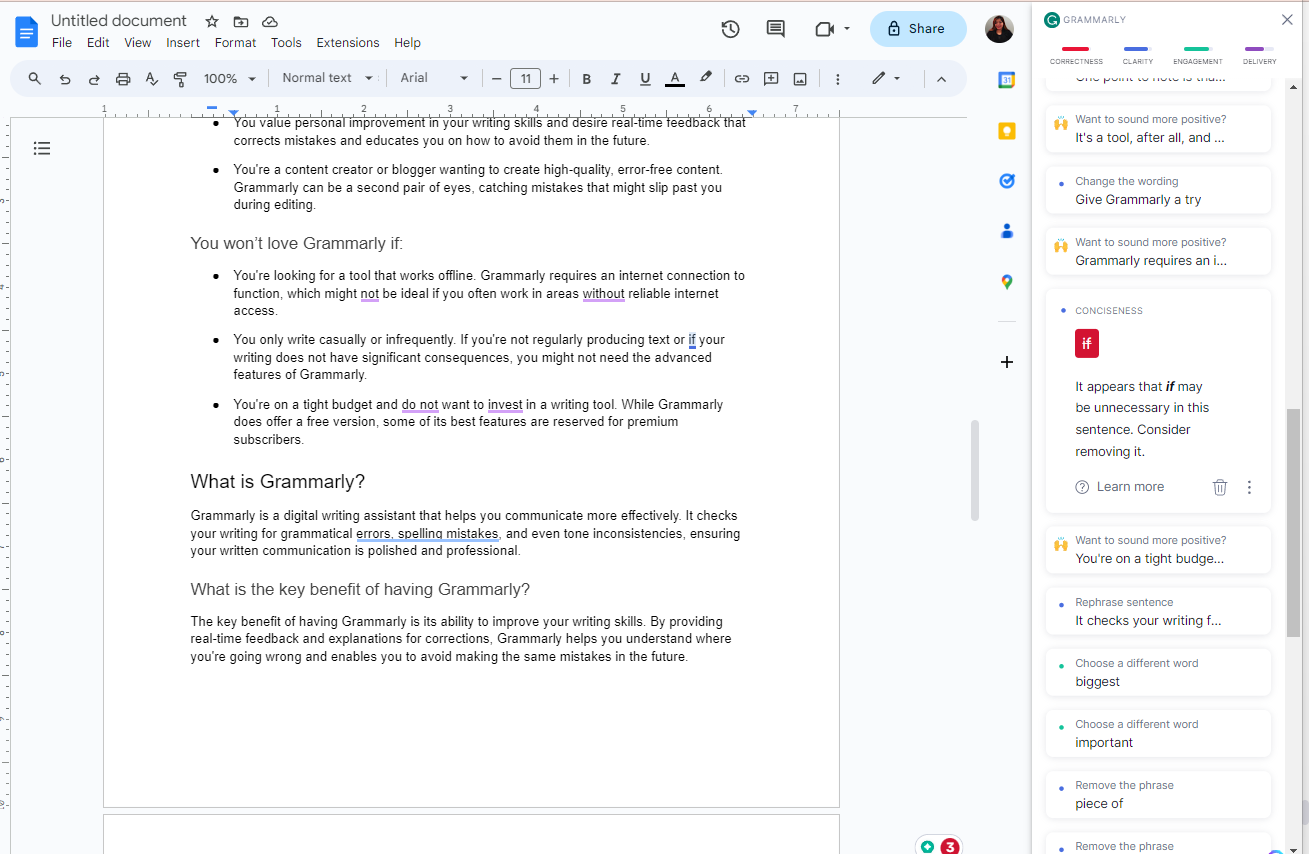Toggle bold formatting
Image resolution: width=1309 pixels, height=854 pixels.
(587, 78)
